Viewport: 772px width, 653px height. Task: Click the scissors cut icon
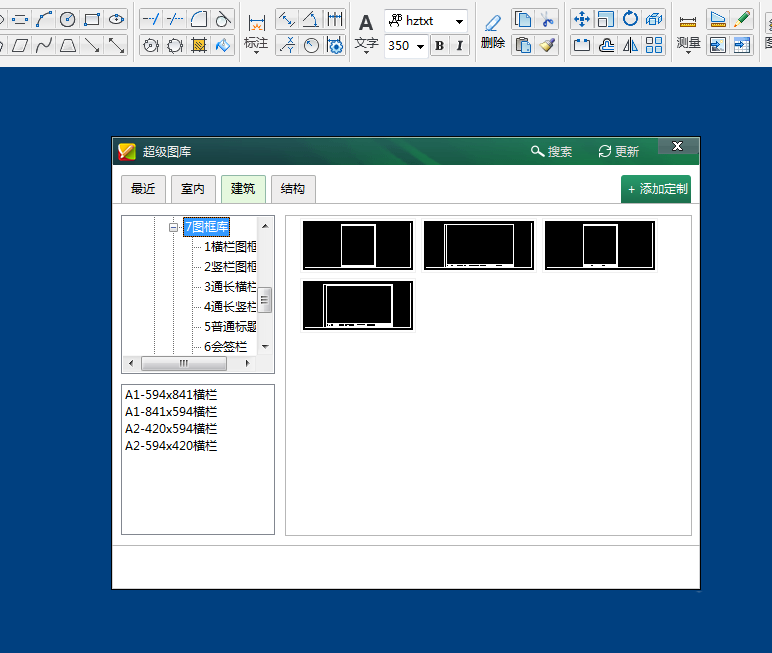(547, 20)
